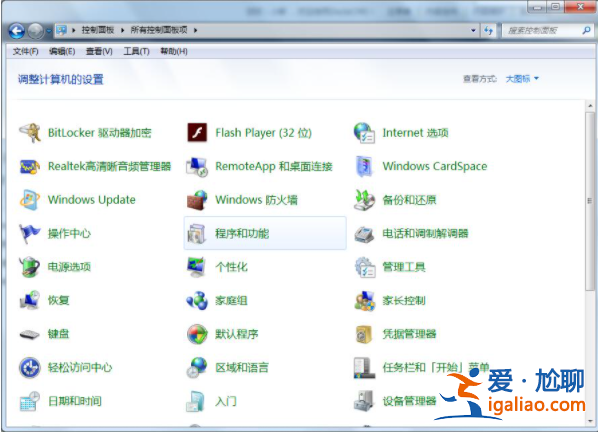Open the 程序和功能 icon

(197, 233)
